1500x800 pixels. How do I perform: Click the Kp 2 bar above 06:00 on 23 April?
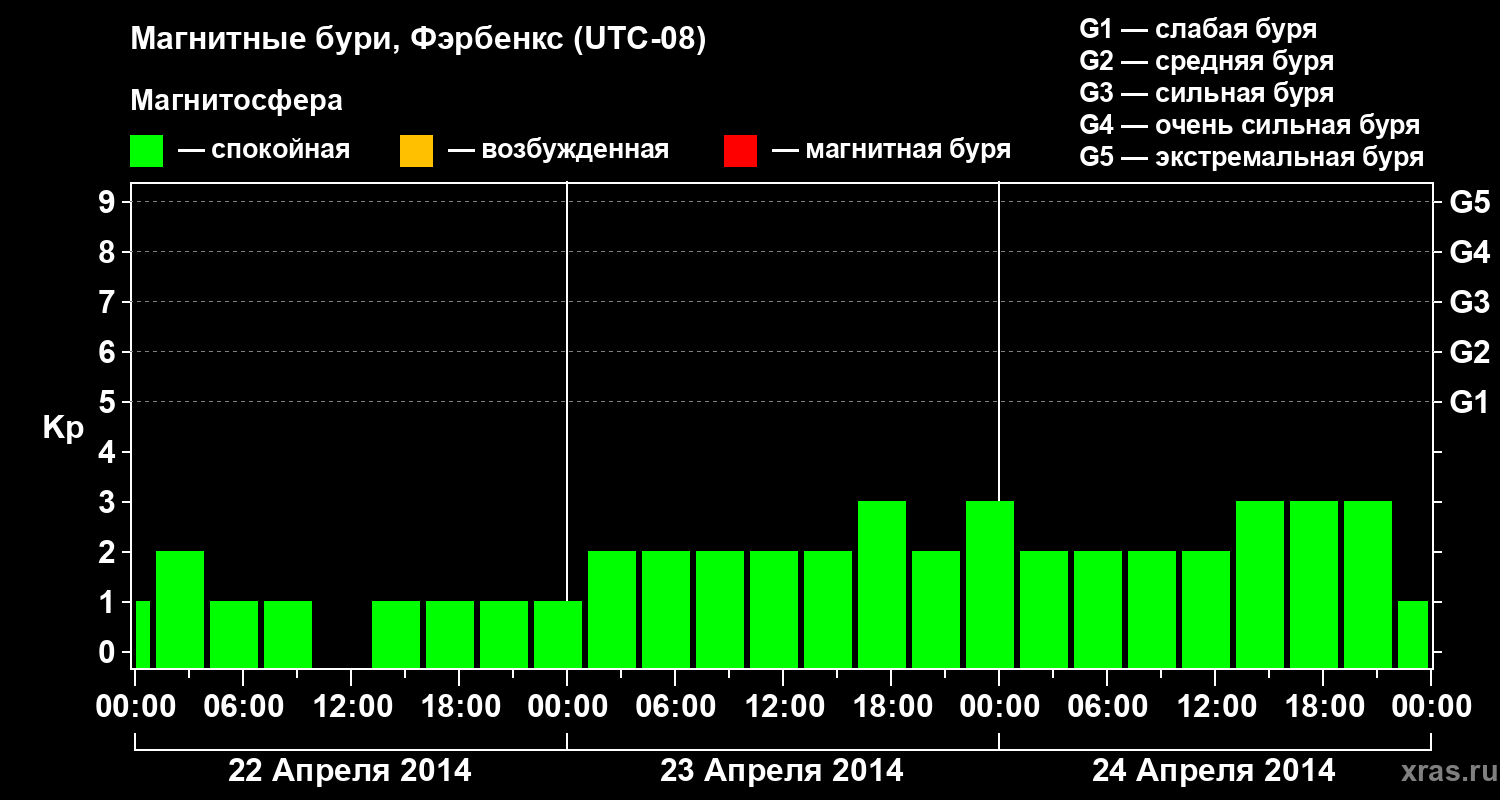(x=666, y=609)
